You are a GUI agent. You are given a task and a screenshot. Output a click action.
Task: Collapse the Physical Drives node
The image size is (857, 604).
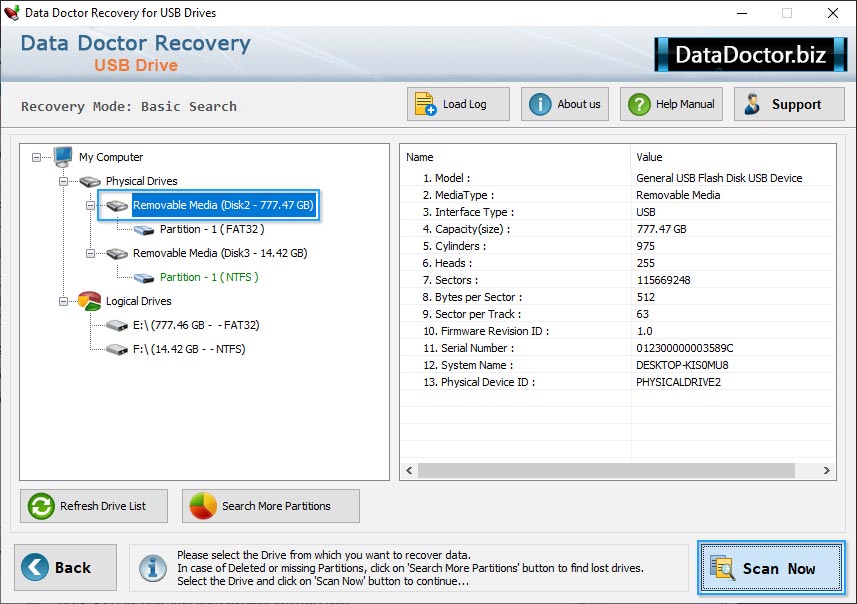click(x=63, y=181)
